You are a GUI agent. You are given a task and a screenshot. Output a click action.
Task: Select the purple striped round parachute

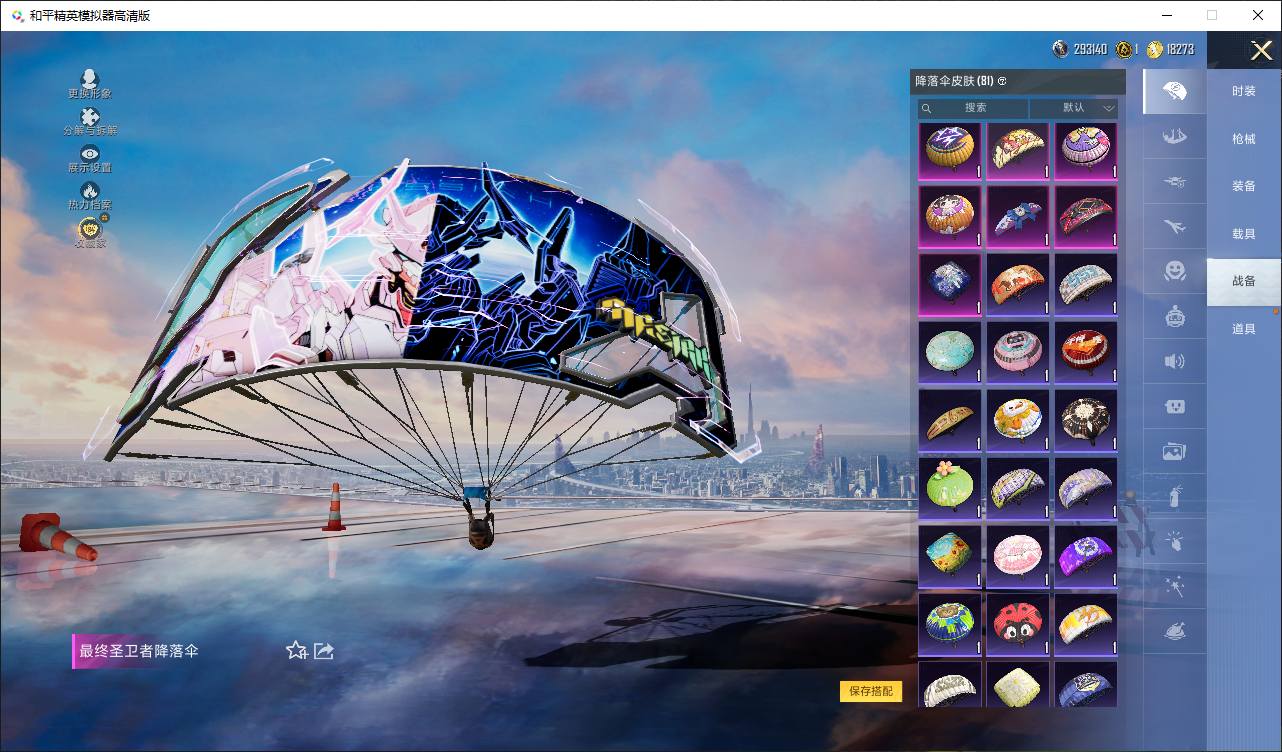pos(1086,152)
